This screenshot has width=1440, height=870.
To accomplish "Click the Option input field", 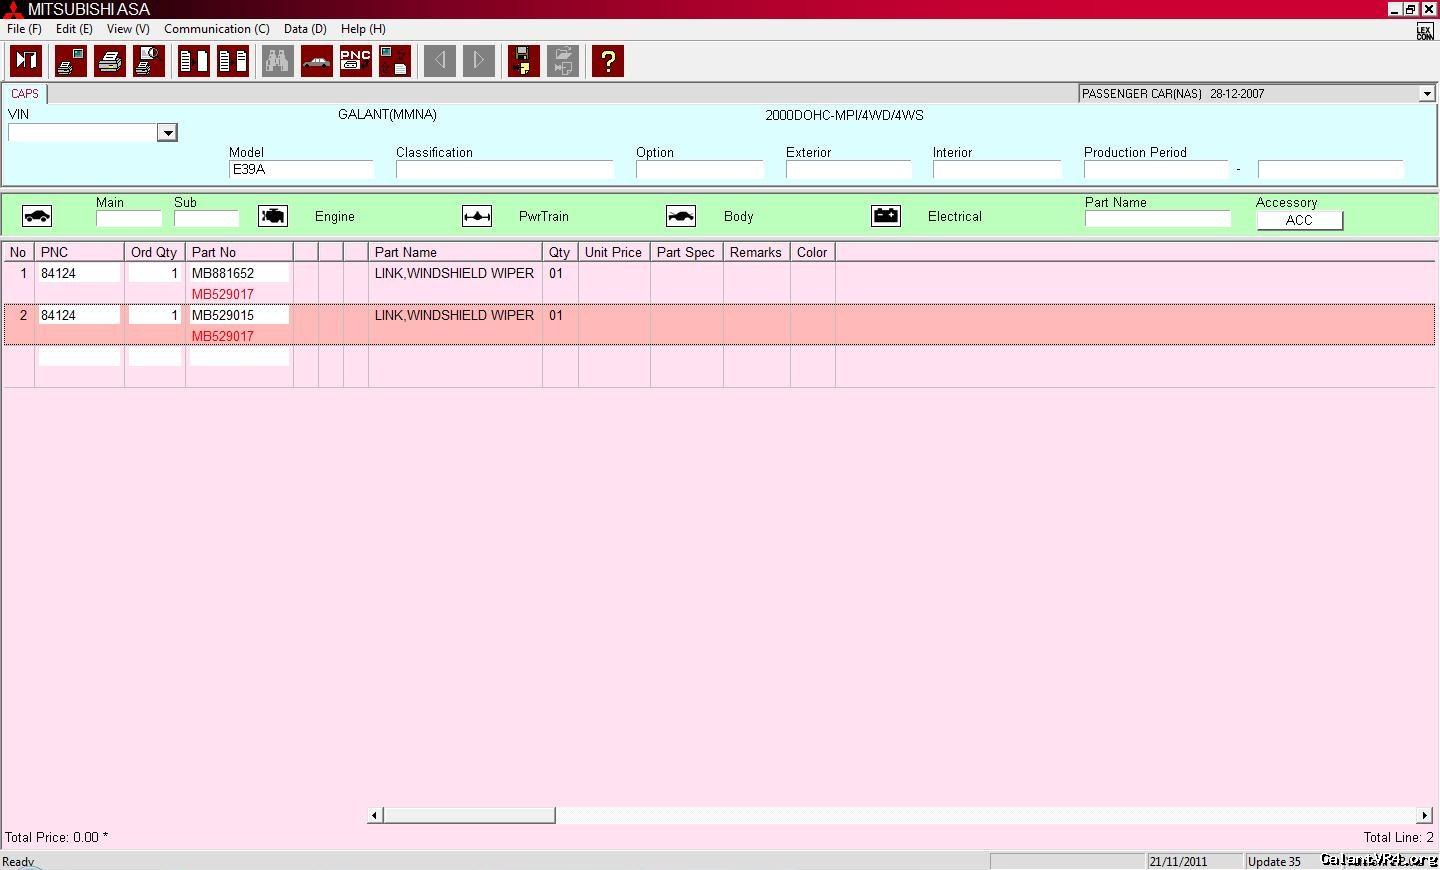I will tap(700, 170).
